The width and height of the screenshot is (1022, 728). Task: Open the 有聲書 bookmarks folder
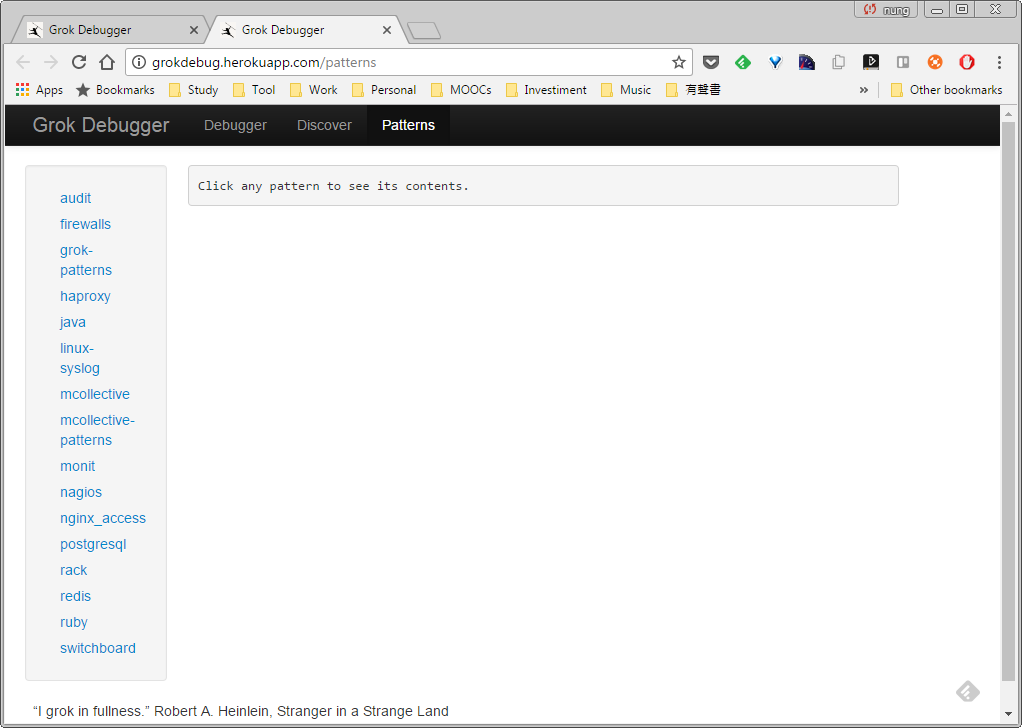[x=694, y=90]
